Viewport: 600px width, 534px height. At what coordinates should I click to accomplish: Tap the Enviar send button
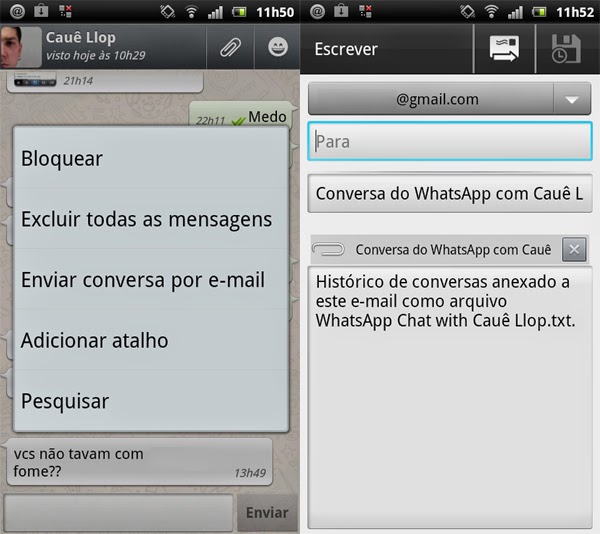(267, 513)
